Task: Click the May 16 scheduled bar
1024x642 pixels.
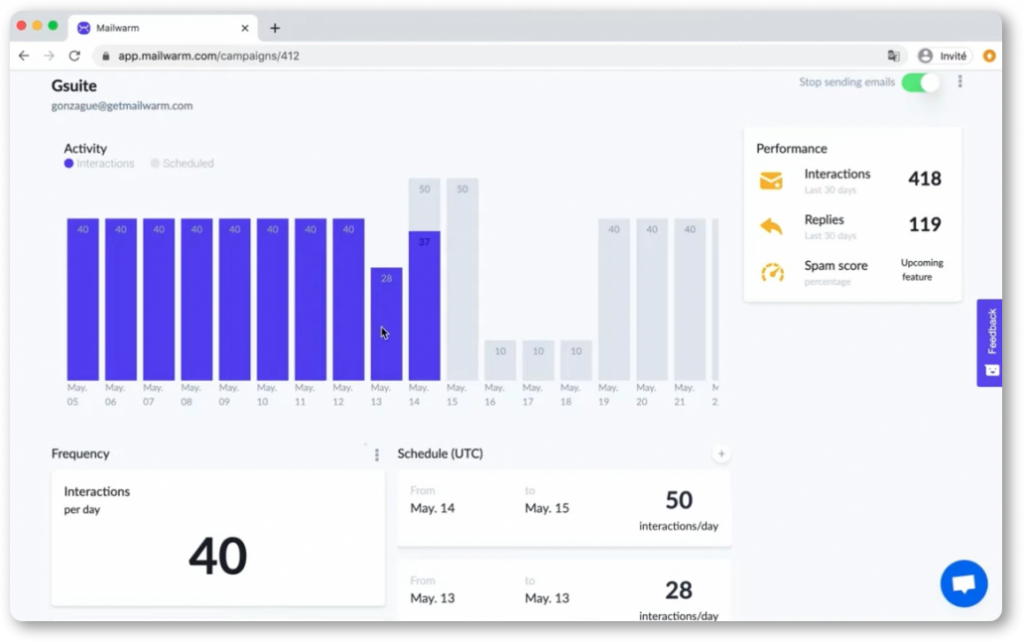Action: 500,360
